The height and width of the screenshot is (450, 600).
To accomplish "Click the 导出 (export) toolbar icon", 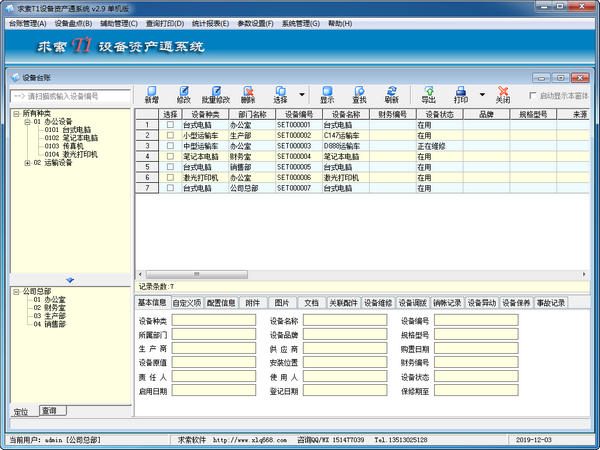I will [429, 95].
